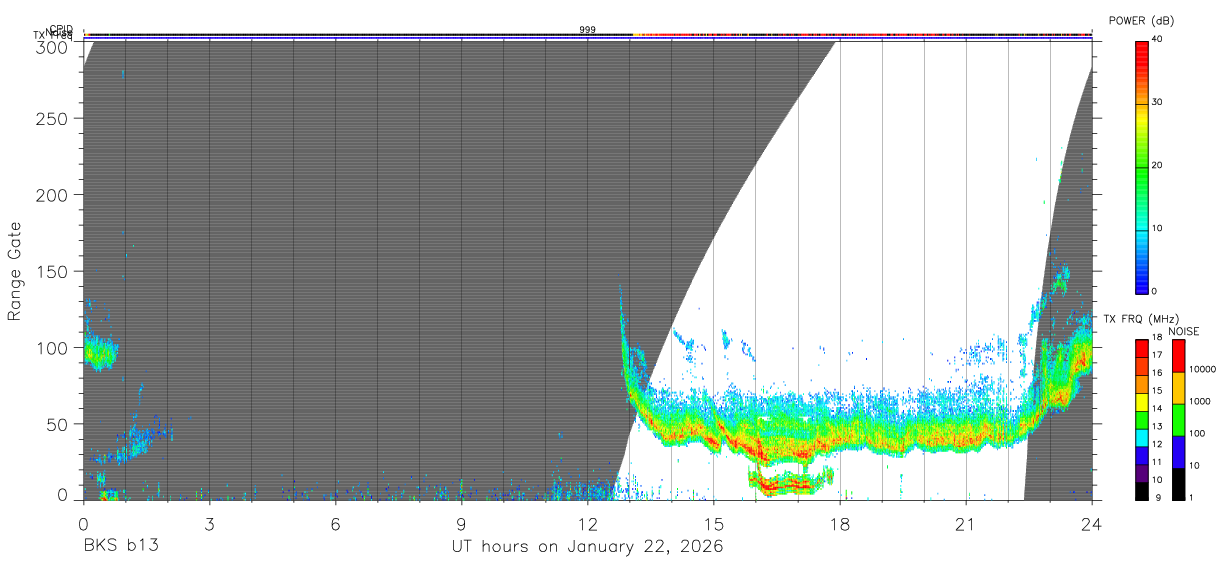
Task: Click the 9 tick on UT hours axis
Action: coord(461,523)
